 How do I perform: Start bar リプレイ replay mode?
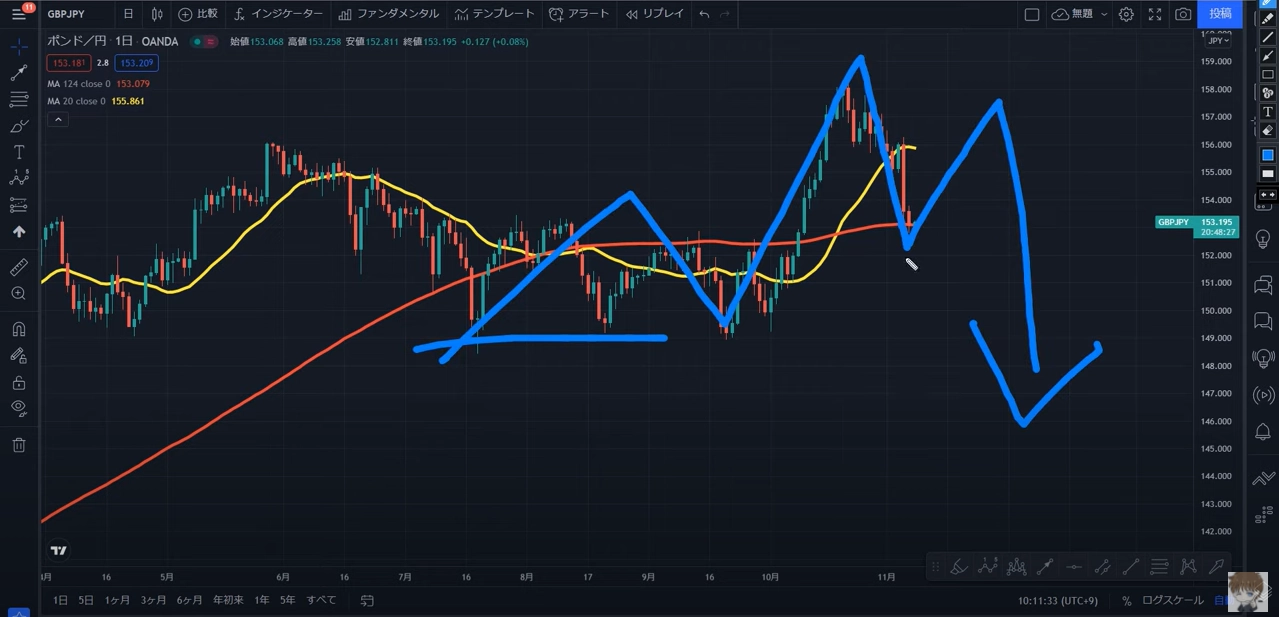(656, 14)
